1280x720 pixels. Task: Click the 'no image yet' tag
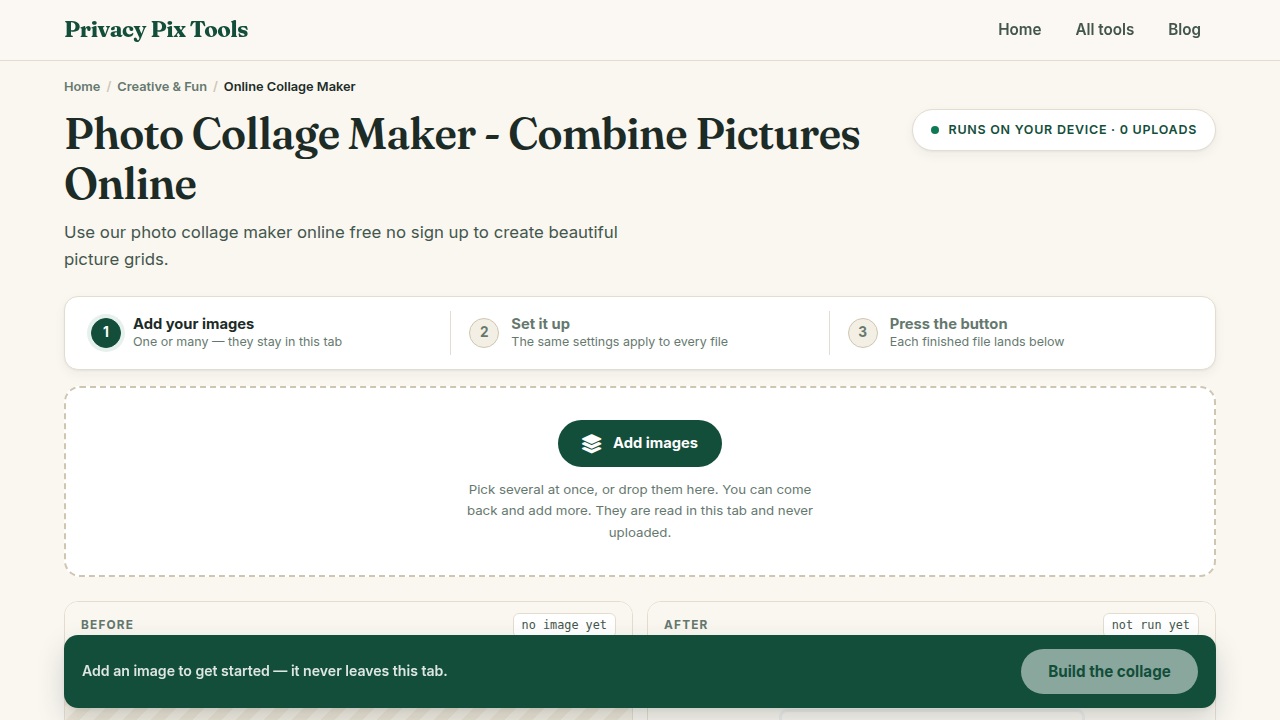(x=564, y=625)
